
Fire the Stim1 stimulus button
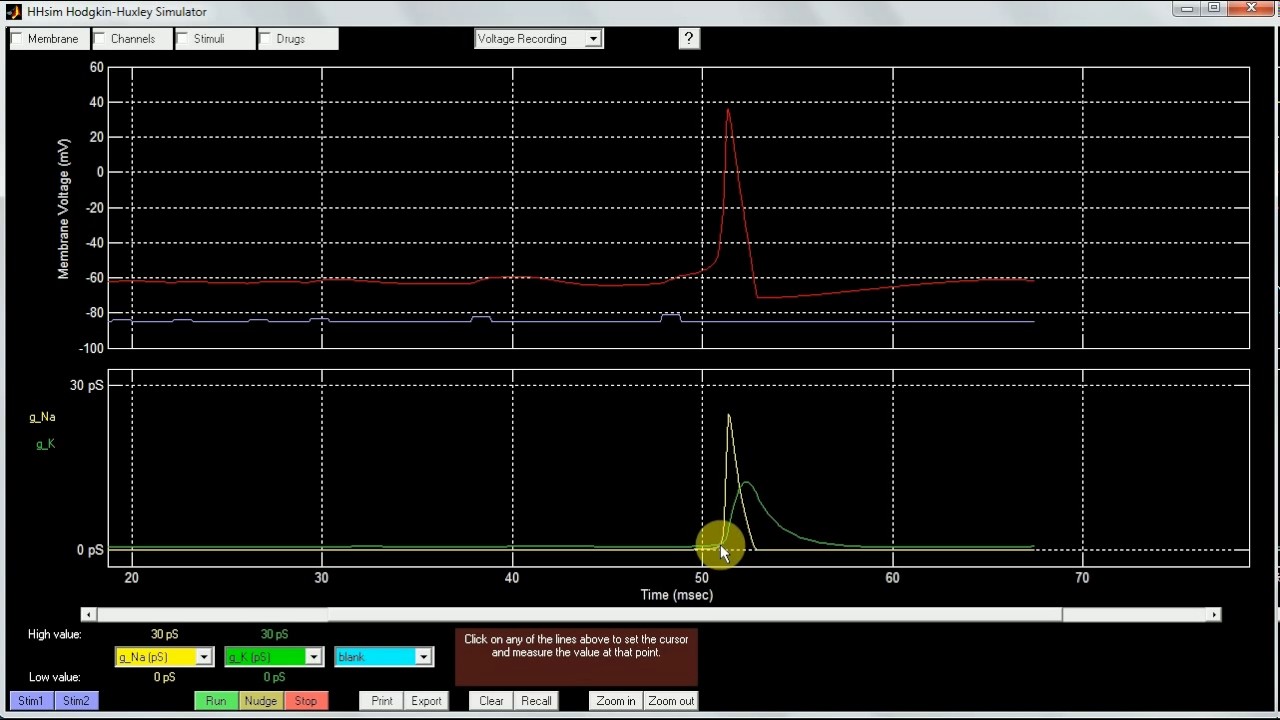click(x=31, y=701)
